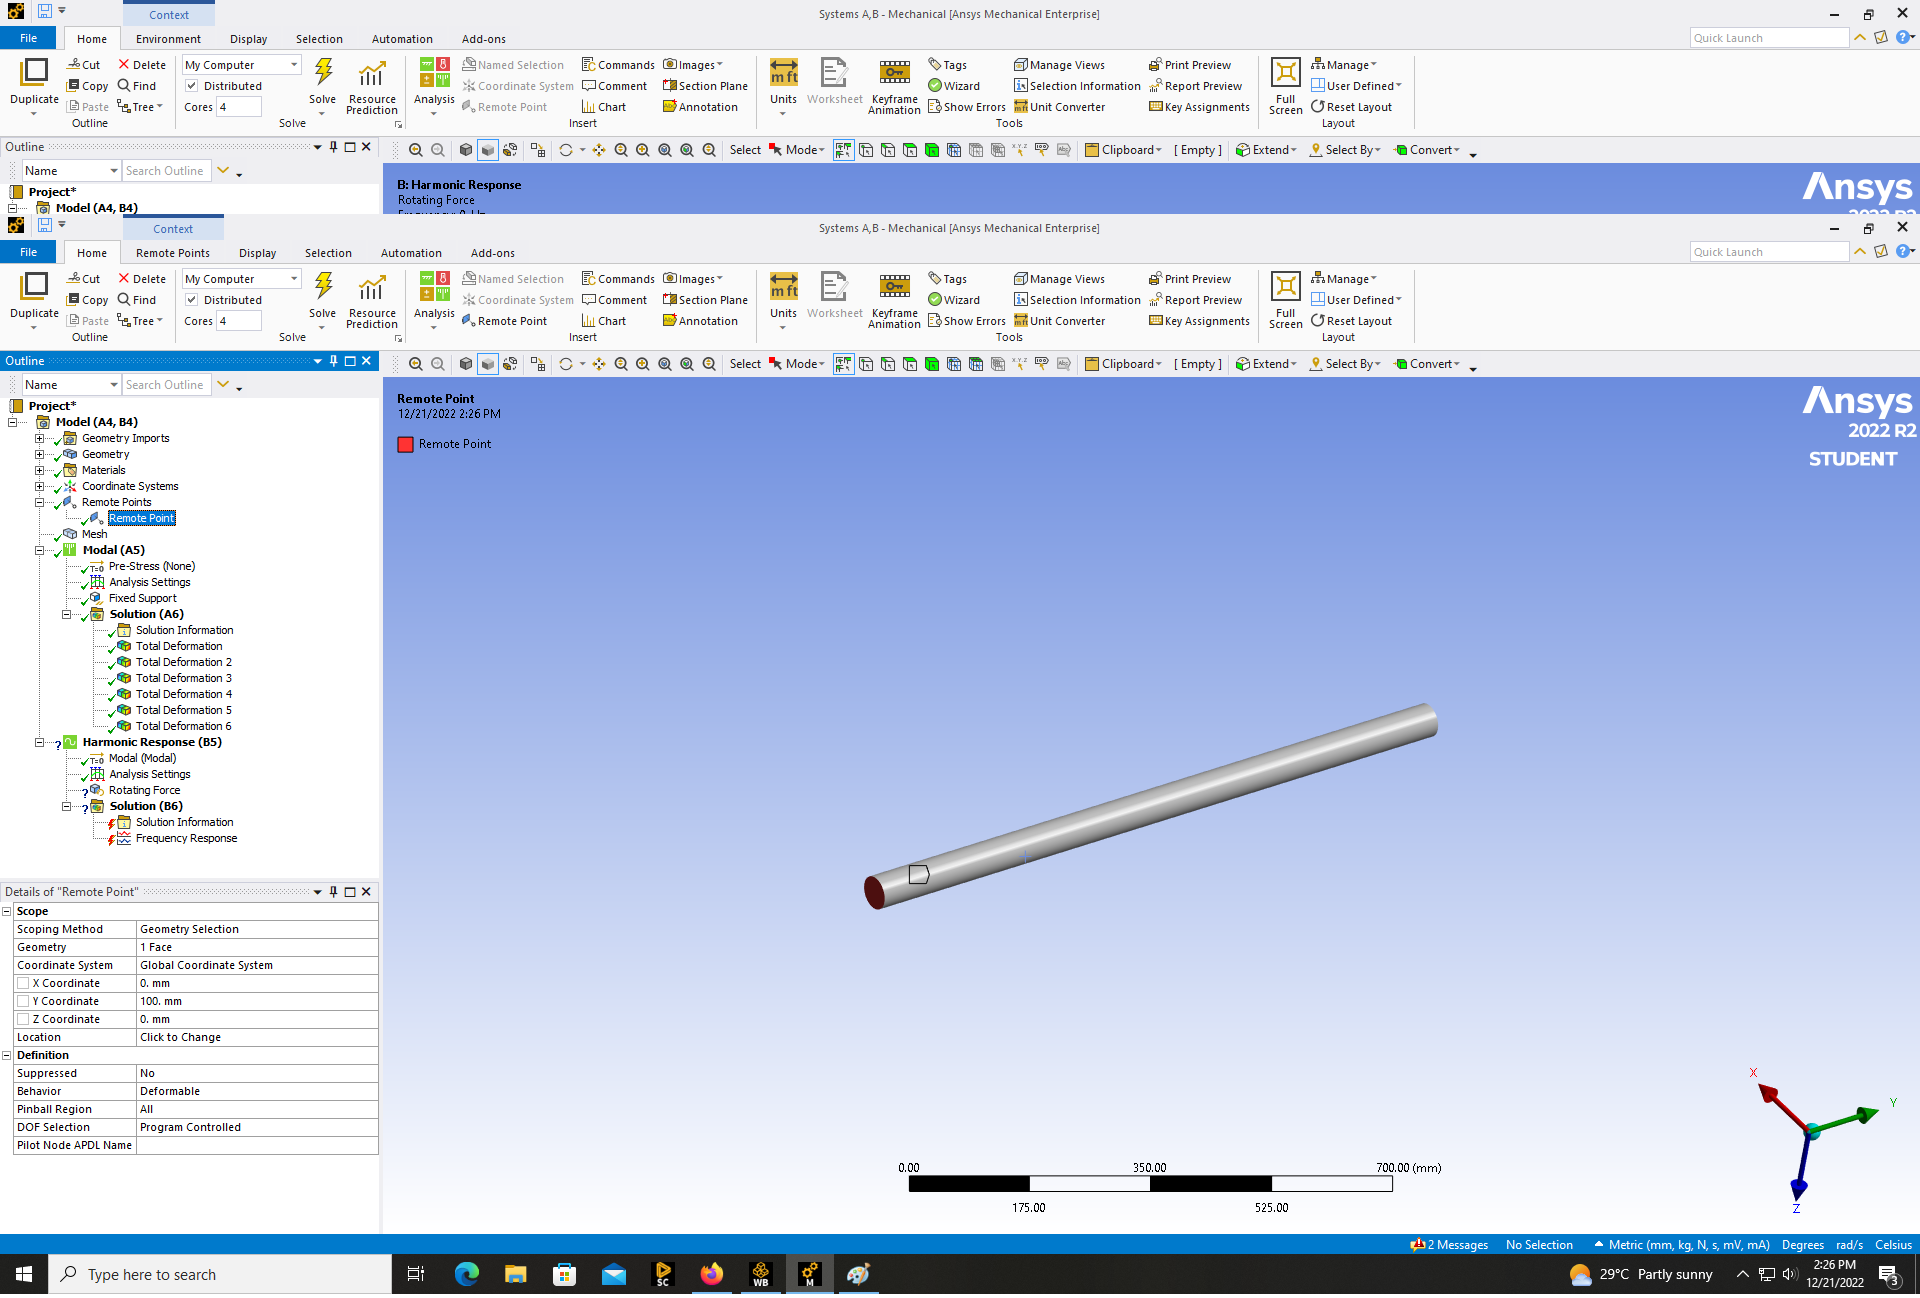This screenshot has width=1920, height=1298.
Task: Enable the X Coordinate checkbox
Action: pos(23,983)
